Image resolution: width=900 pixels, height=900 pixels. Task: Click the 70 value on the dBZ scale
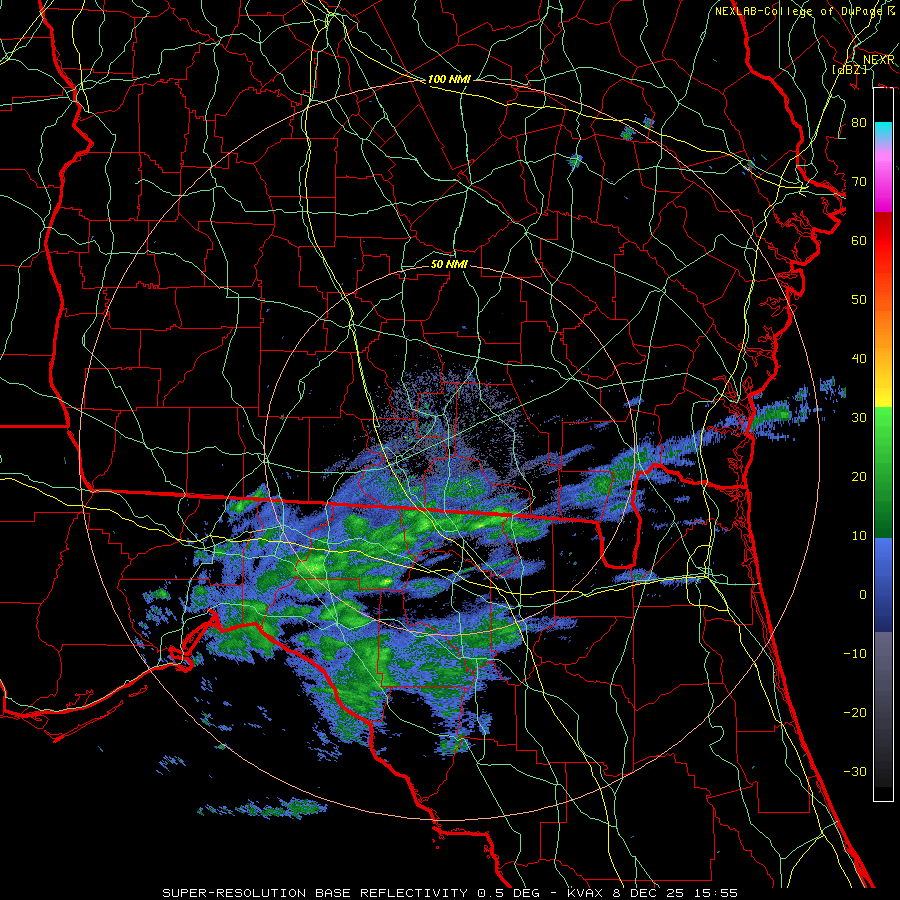click(859, 181)
